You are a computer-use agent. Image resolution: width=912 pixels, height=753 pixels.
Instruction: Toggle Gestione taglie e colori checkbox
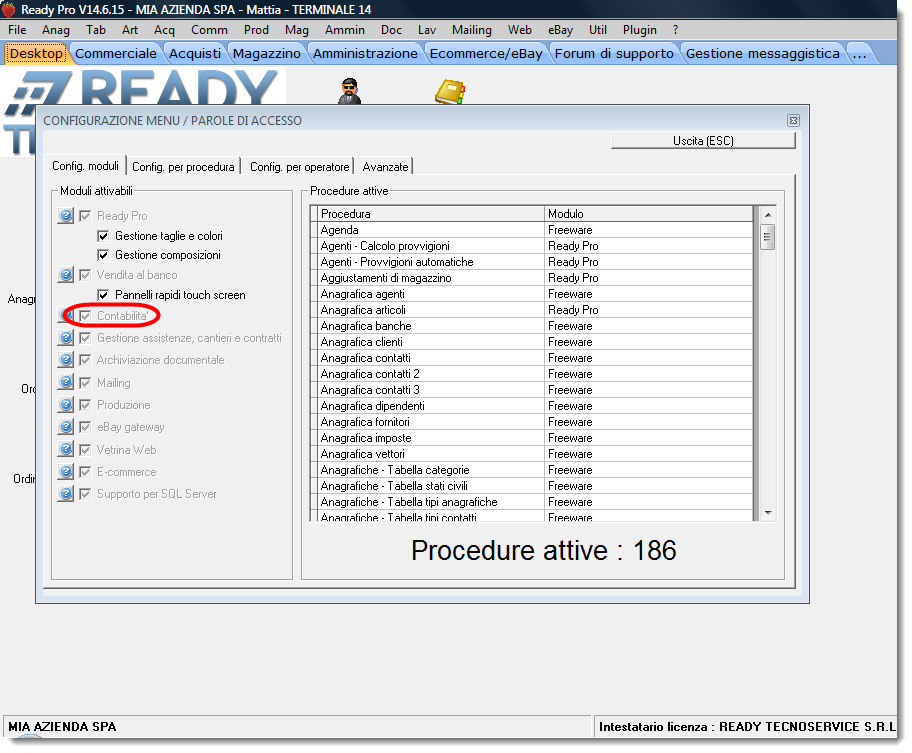[x=103, y=236]
